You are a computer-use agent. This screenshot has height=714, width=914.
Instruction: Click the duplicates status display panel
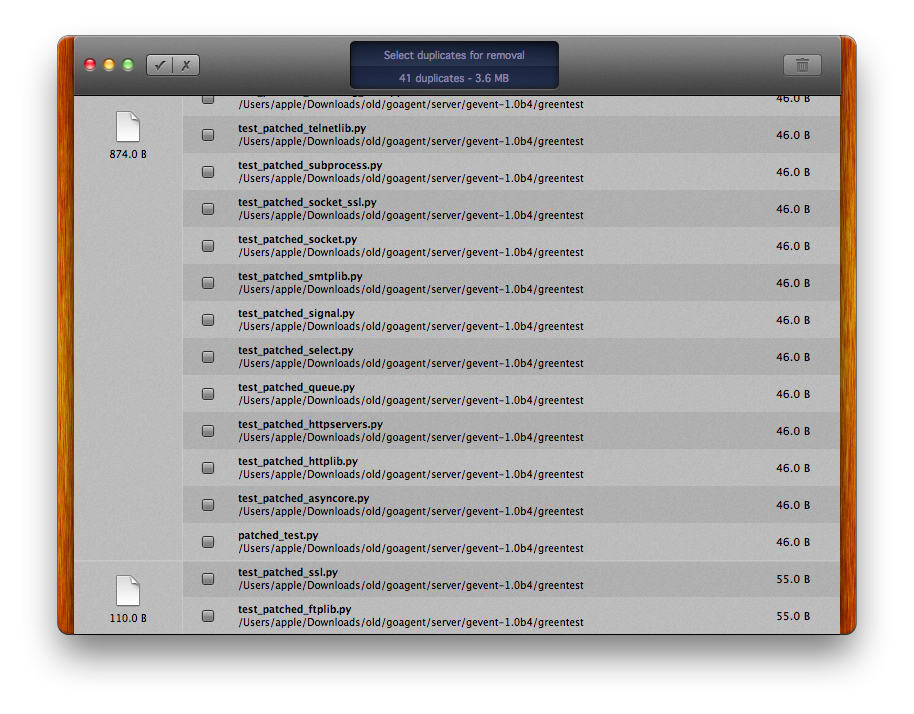(454, 66)
